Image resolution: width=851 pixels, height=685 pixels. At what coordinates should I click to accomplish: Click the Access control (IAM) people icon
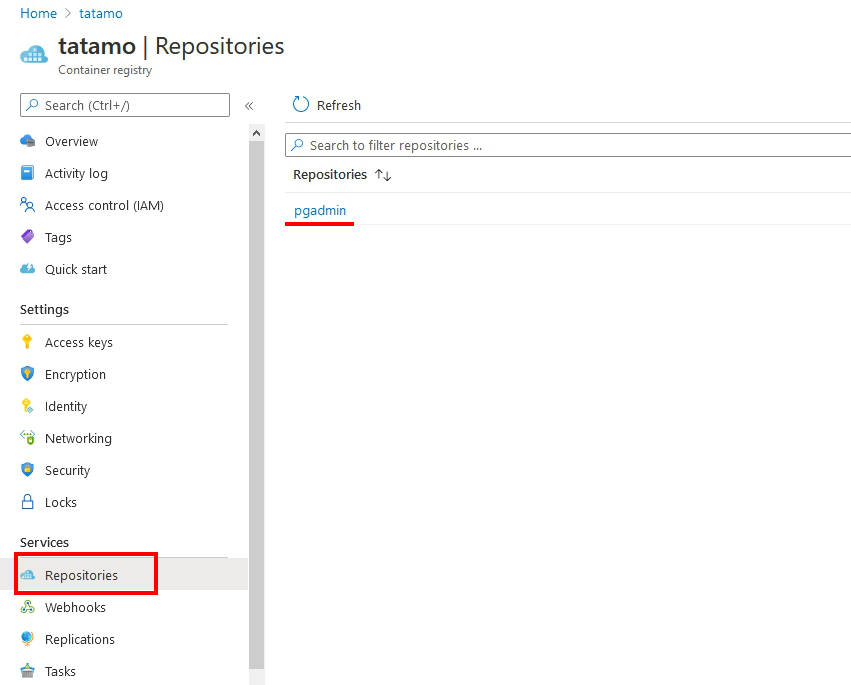click(x=28, y=205)
